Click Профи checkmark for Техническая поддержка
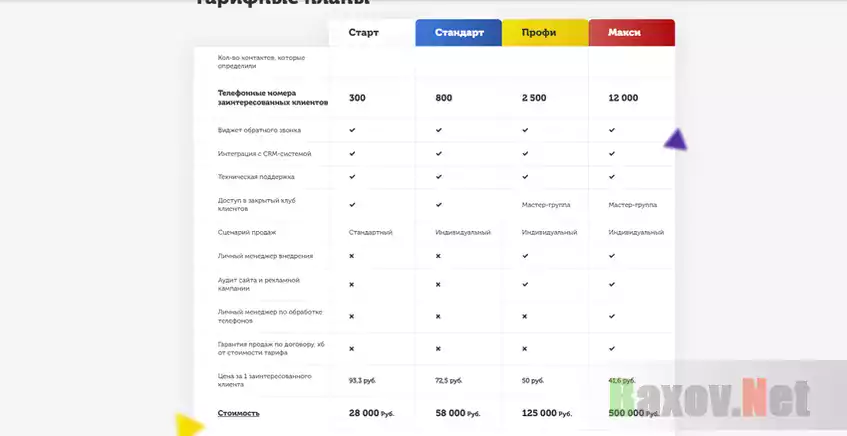Viewport: 847px width, 436px height. (525, 177)
